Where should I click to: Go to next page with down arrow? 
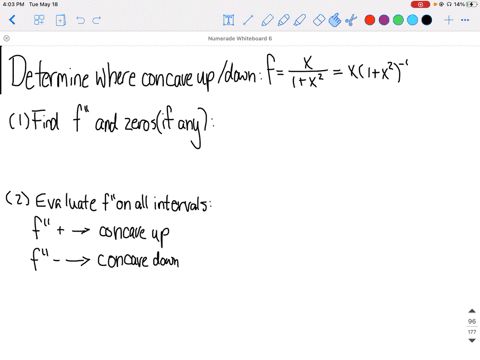(472, 340)
